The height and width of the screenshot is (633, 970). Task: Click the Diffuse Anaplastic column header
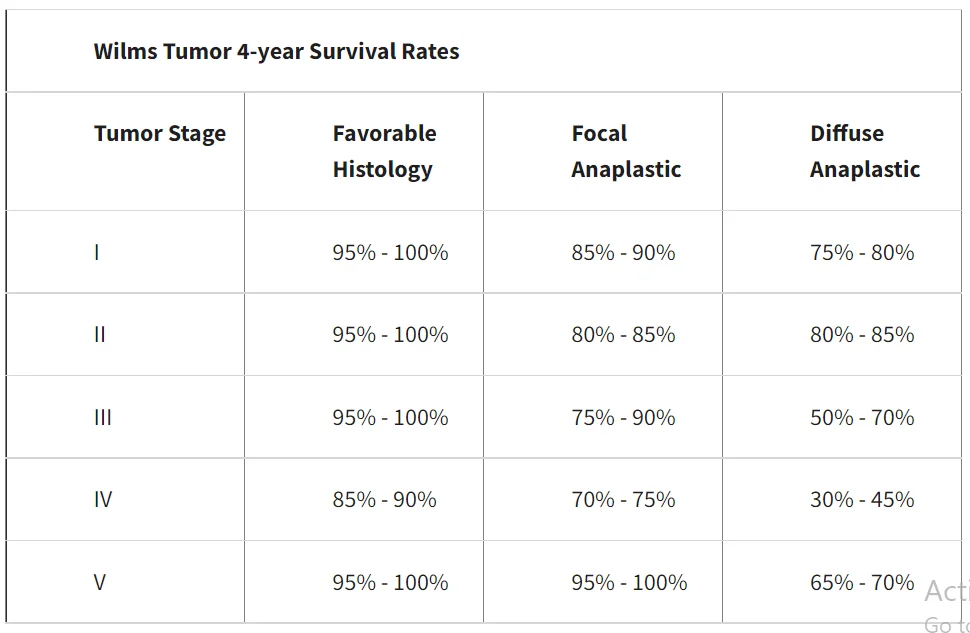(x=865, y=151)
